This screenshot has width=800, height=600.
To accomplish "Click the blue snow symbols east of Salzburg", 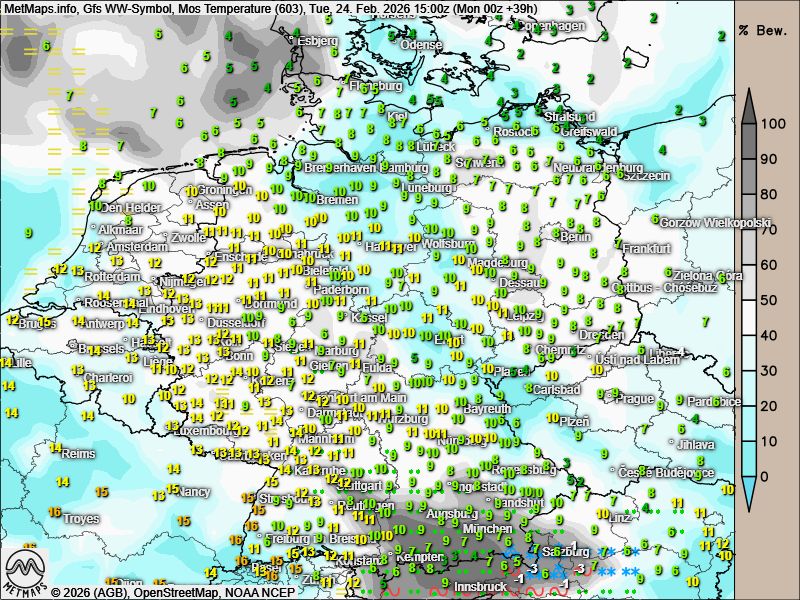I will [620, 573].
